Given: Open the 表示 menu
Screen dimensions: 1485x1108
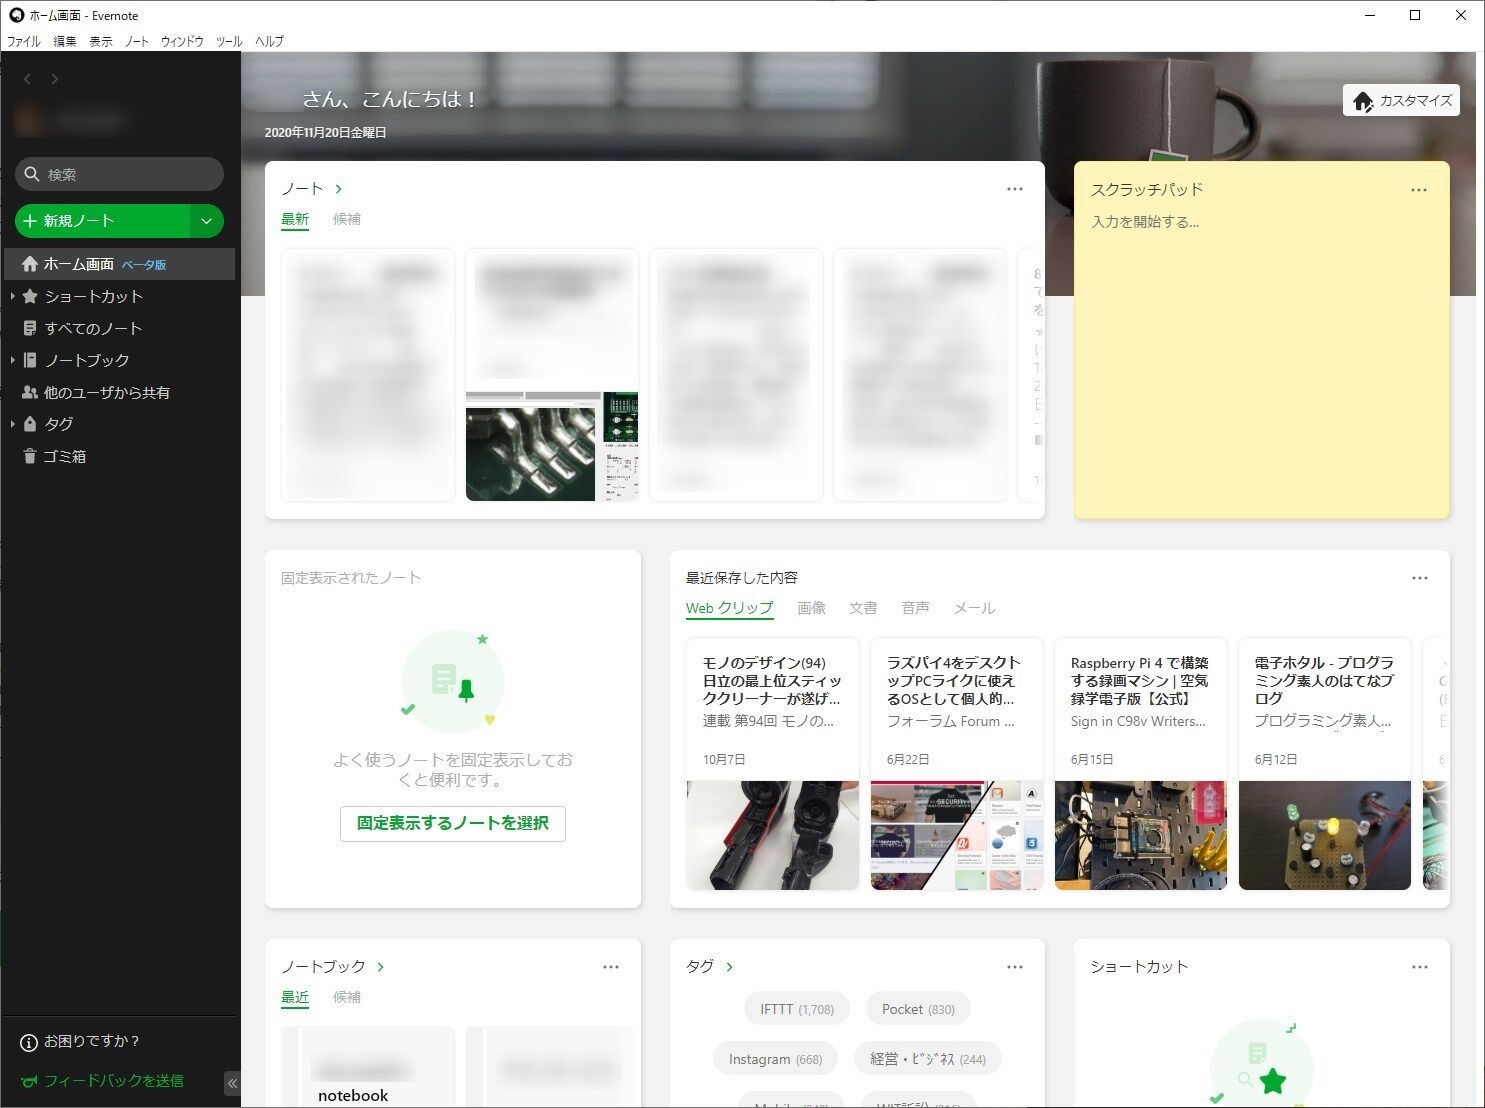Looking at the screenshot, I should (x=101, y=41).
